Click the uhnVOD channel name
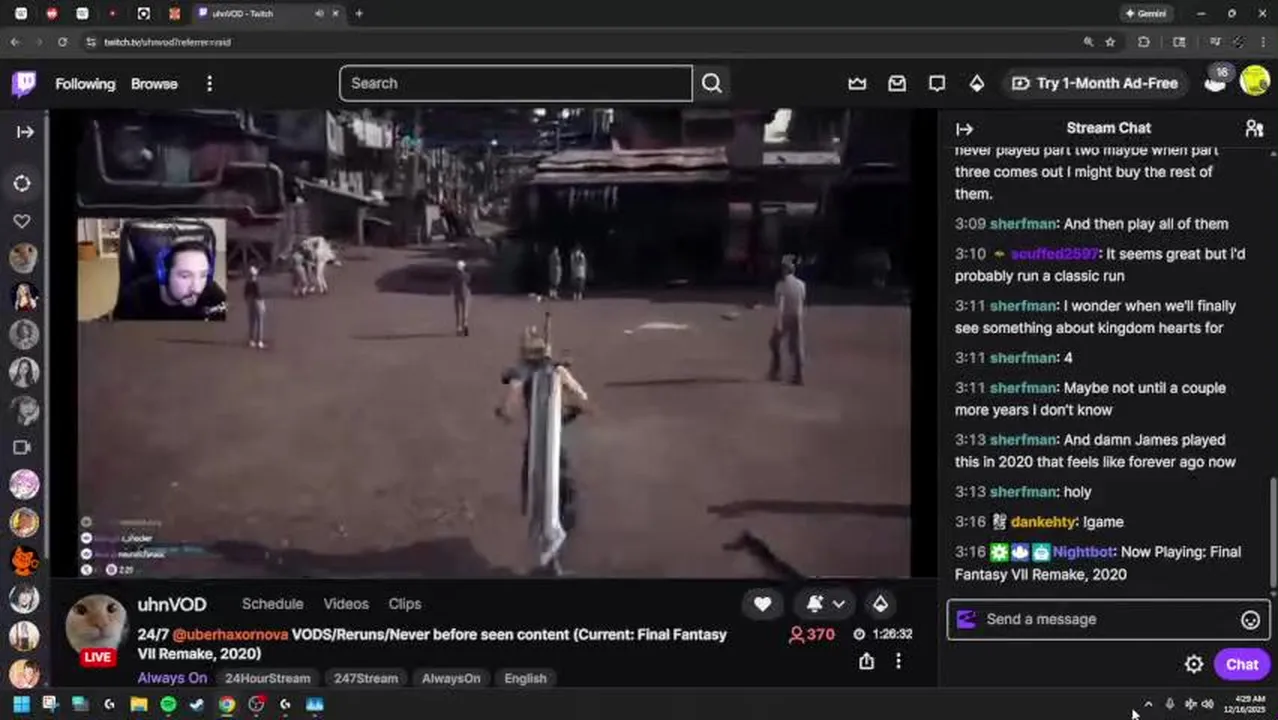Screen dimensions: 1278x720 [172, 605]
